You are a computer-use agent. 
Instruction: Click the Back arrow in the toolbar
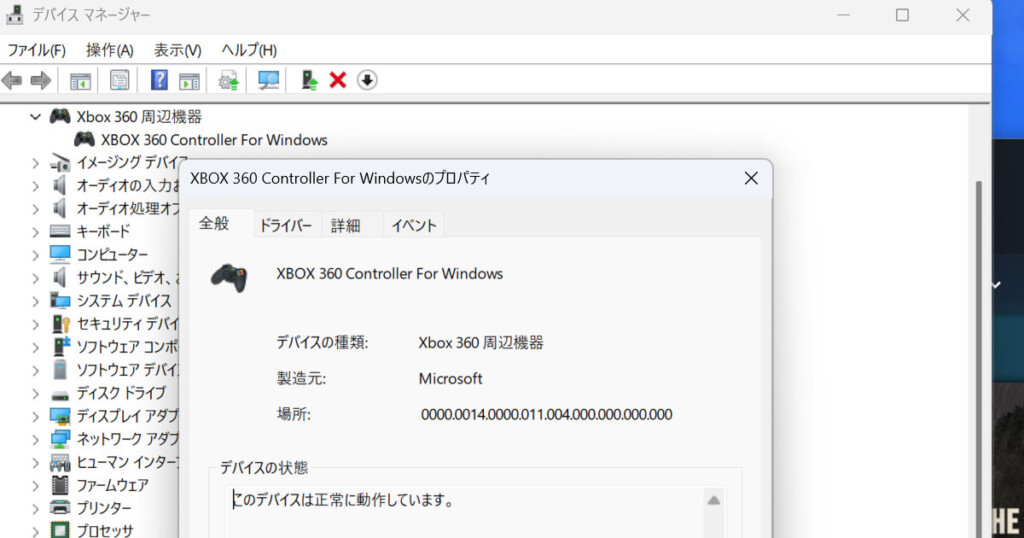[x=12, y=80]
